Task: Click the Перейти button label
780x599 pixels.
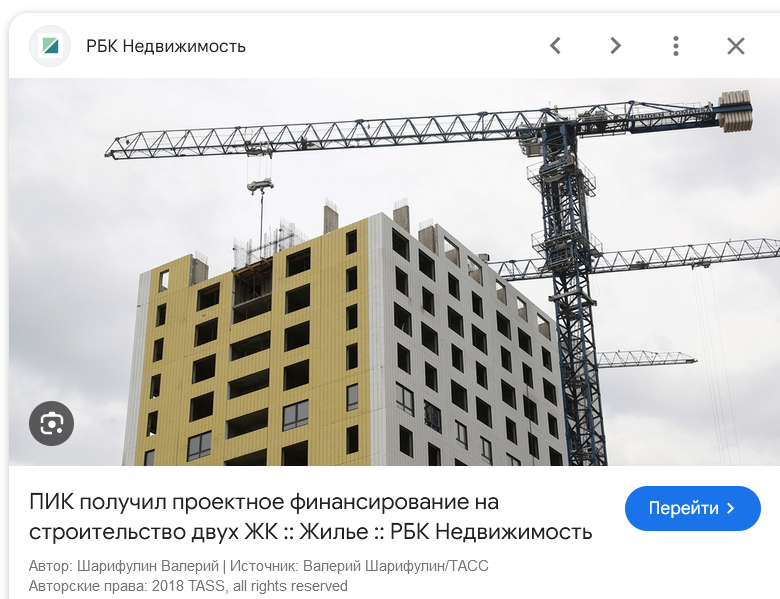Action: click(x=683, y=508)
